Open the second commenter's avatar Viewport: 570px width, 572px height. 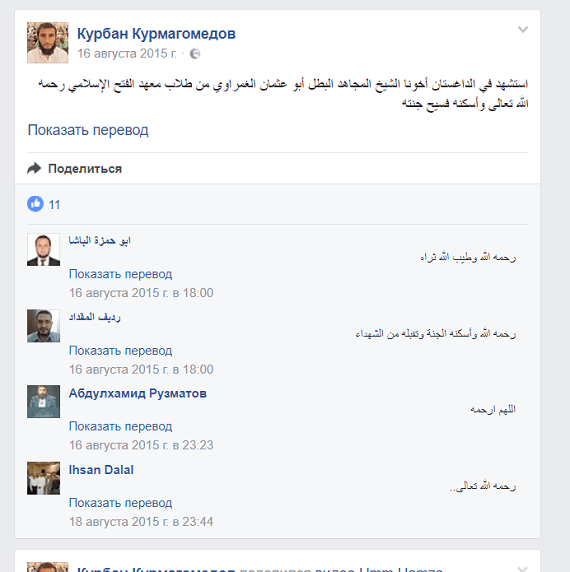click(43, 326)
